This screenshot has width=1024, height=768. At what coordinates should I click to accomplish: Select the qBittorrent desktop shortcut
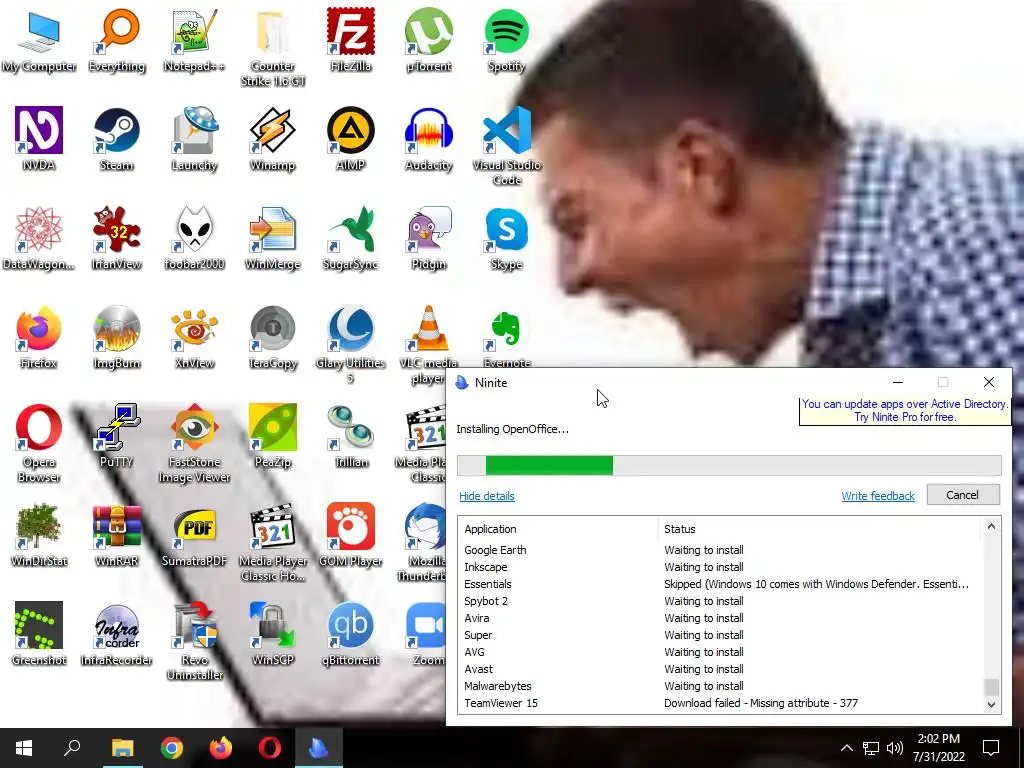click(x=351, y=634)
